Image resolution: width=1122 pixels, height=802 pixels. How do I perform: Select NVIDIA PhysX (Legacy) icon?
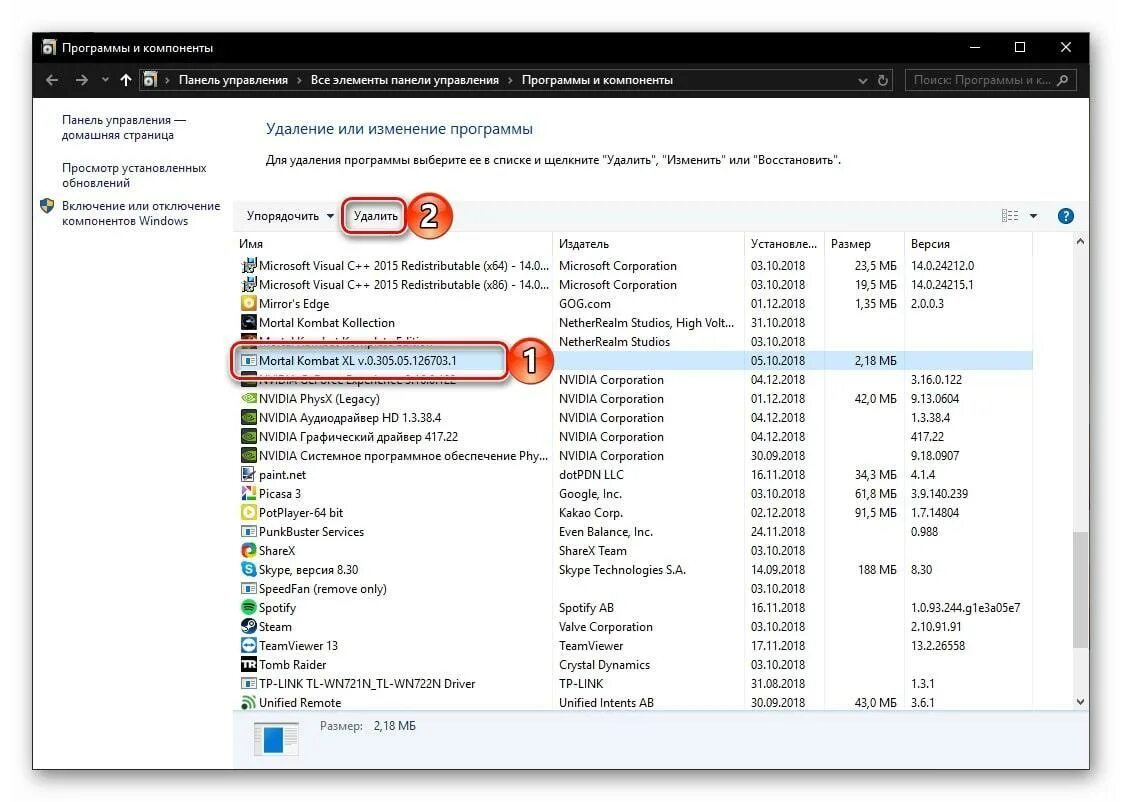tap(248, 398)
